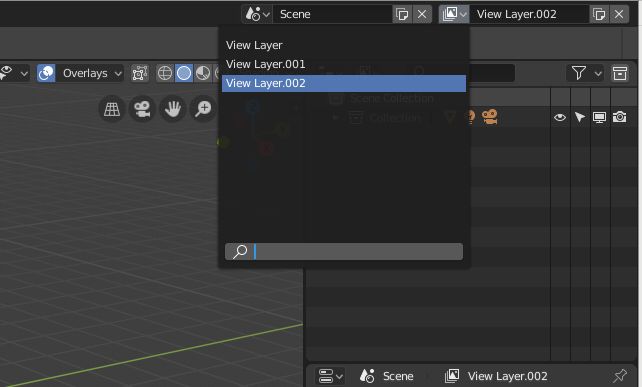Remove View Layer.002 with X button
The width and height of the screenshot is (642, 387).
click(619, 14)
